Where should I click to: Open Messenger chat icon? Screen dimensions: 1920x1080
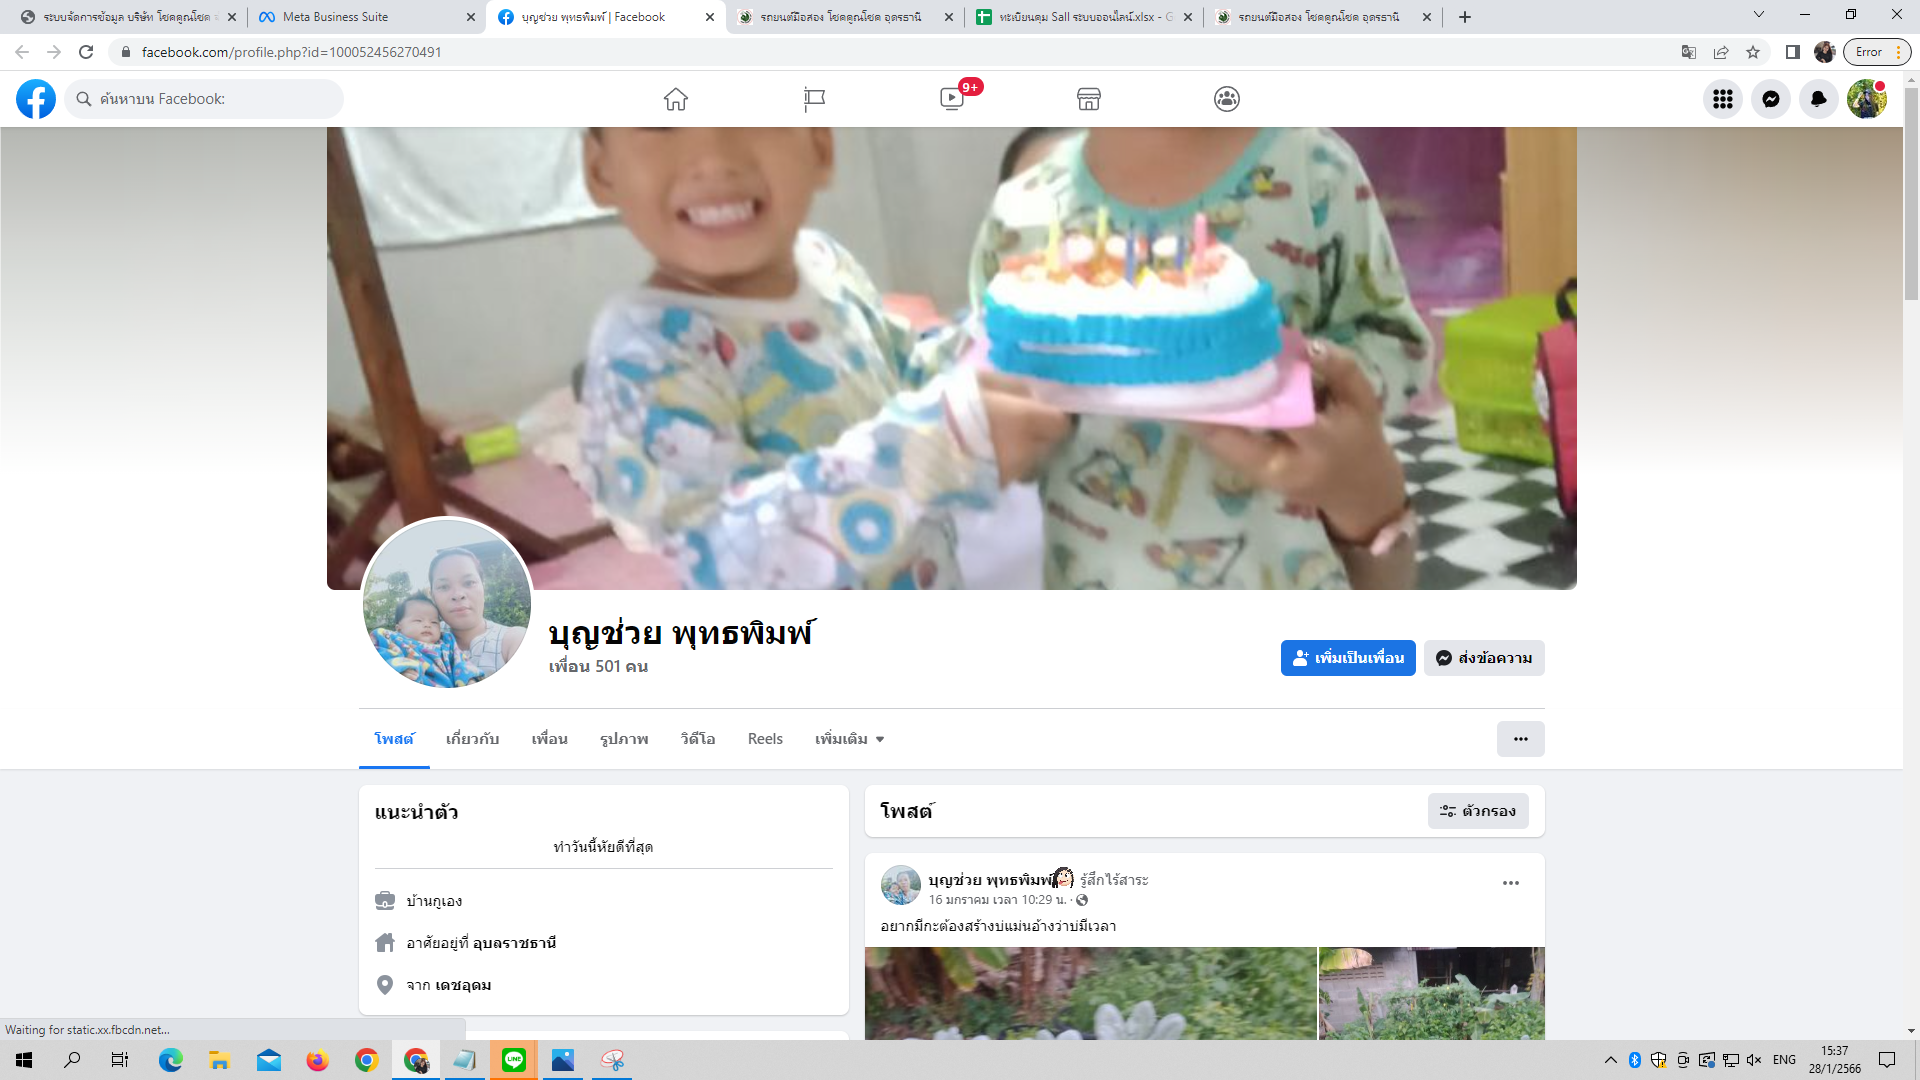pos(1771,99)
